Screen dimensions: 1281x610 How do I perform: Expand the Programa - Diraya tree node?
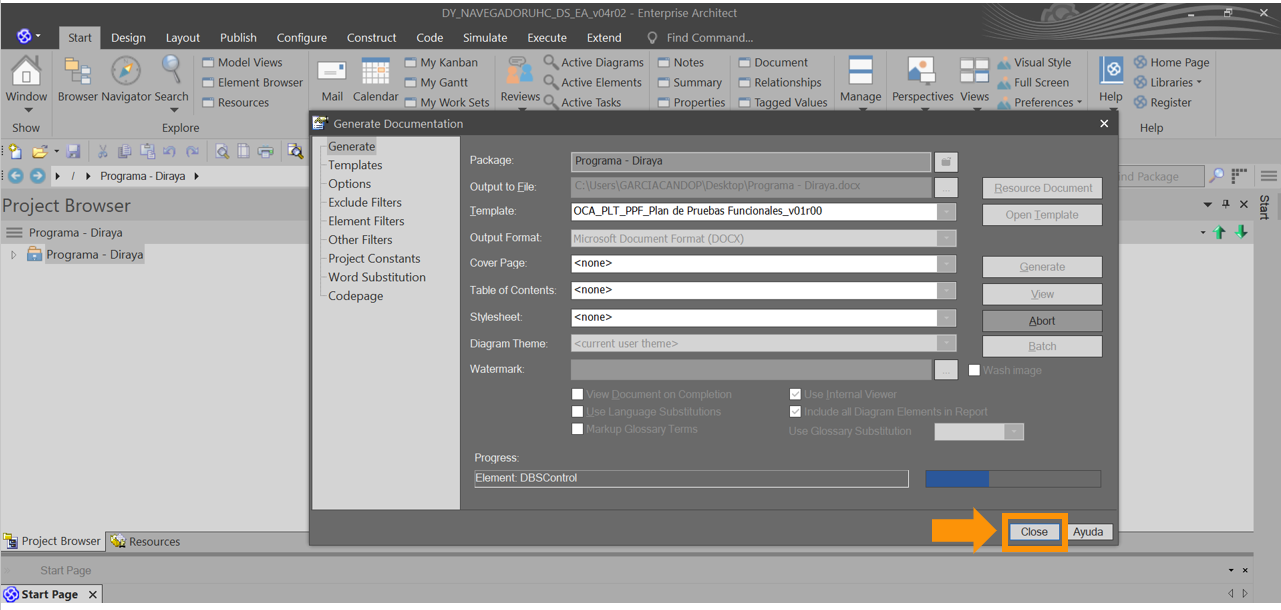pos(14,255)
